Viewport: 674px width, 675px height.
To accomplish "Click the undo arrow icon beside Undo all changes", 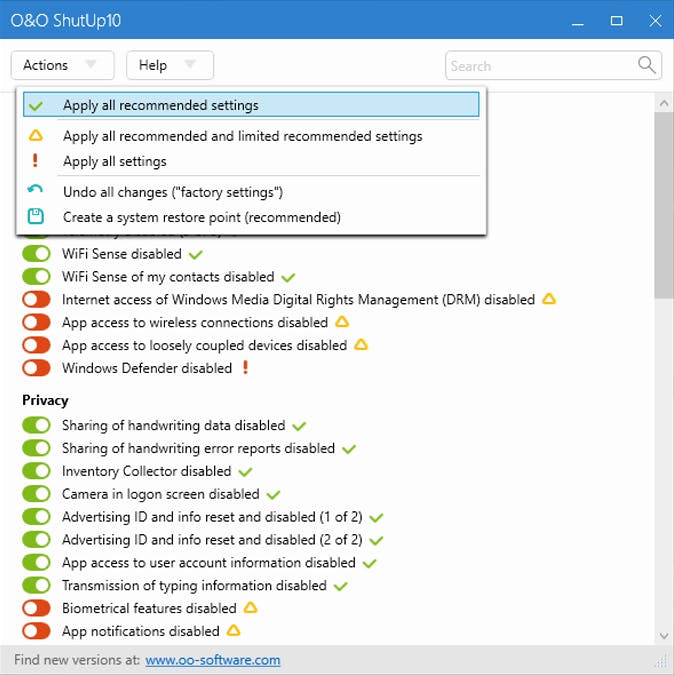I will click(35, 189).
